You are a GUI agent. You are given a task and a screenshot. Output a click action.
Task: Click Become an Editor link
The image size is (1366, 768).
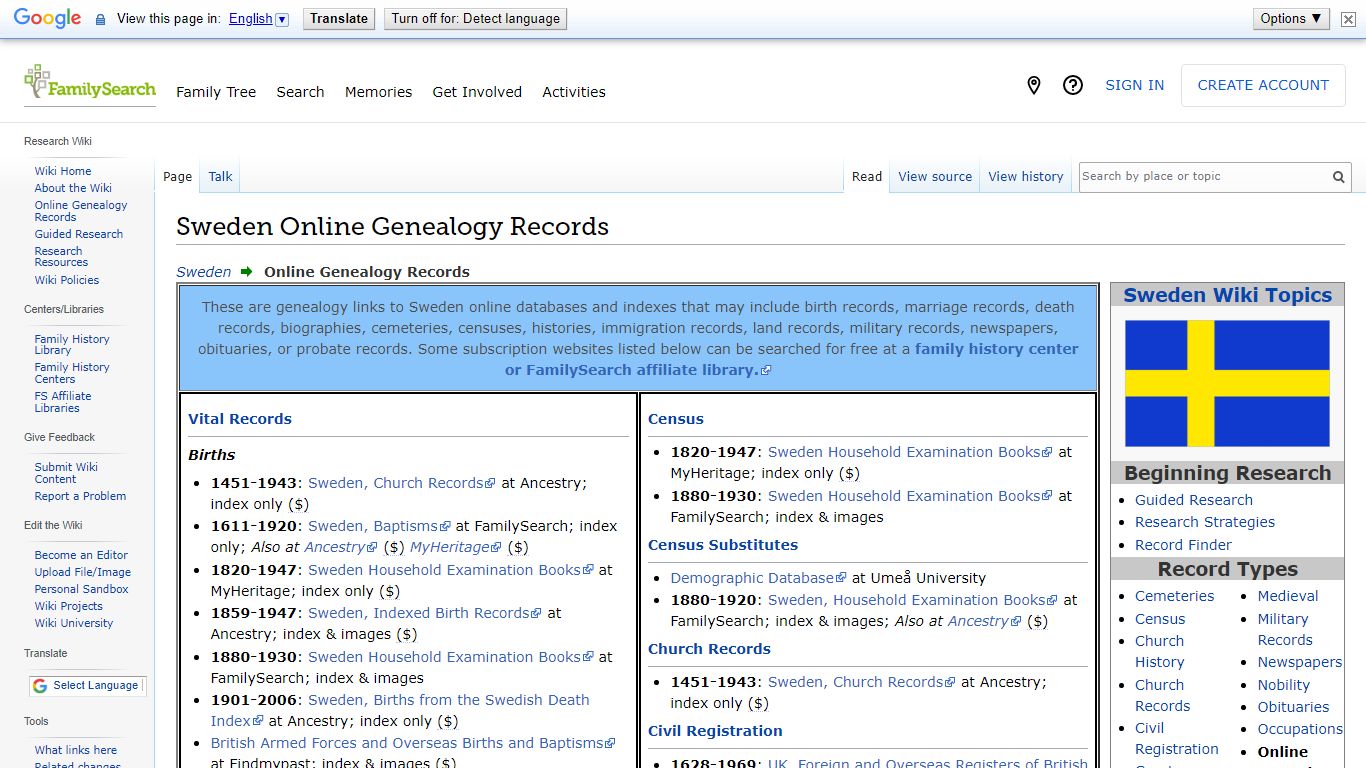(x=81, y=555)
